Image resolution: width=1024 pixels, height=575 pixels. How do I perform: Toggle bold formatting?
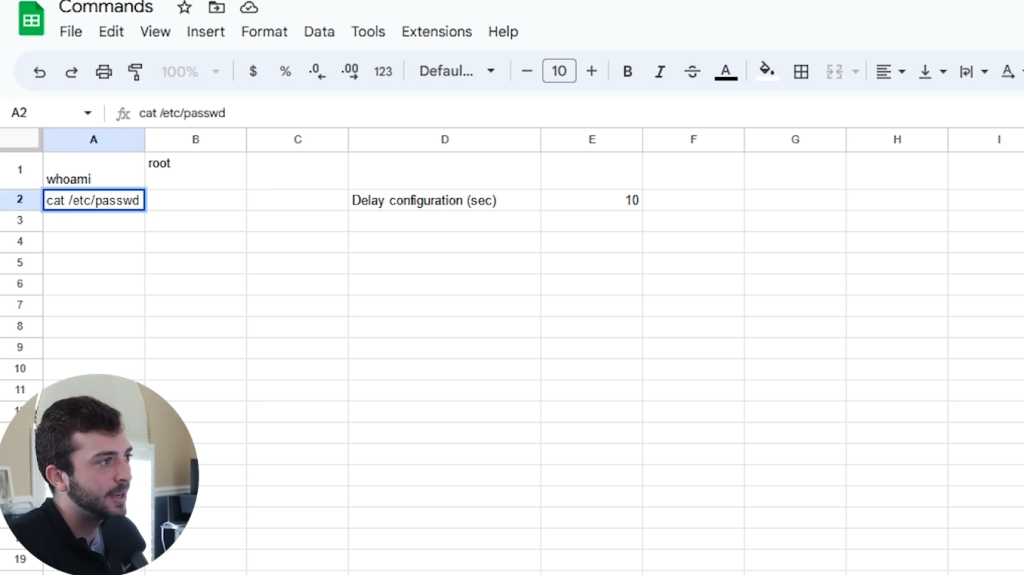628,71
